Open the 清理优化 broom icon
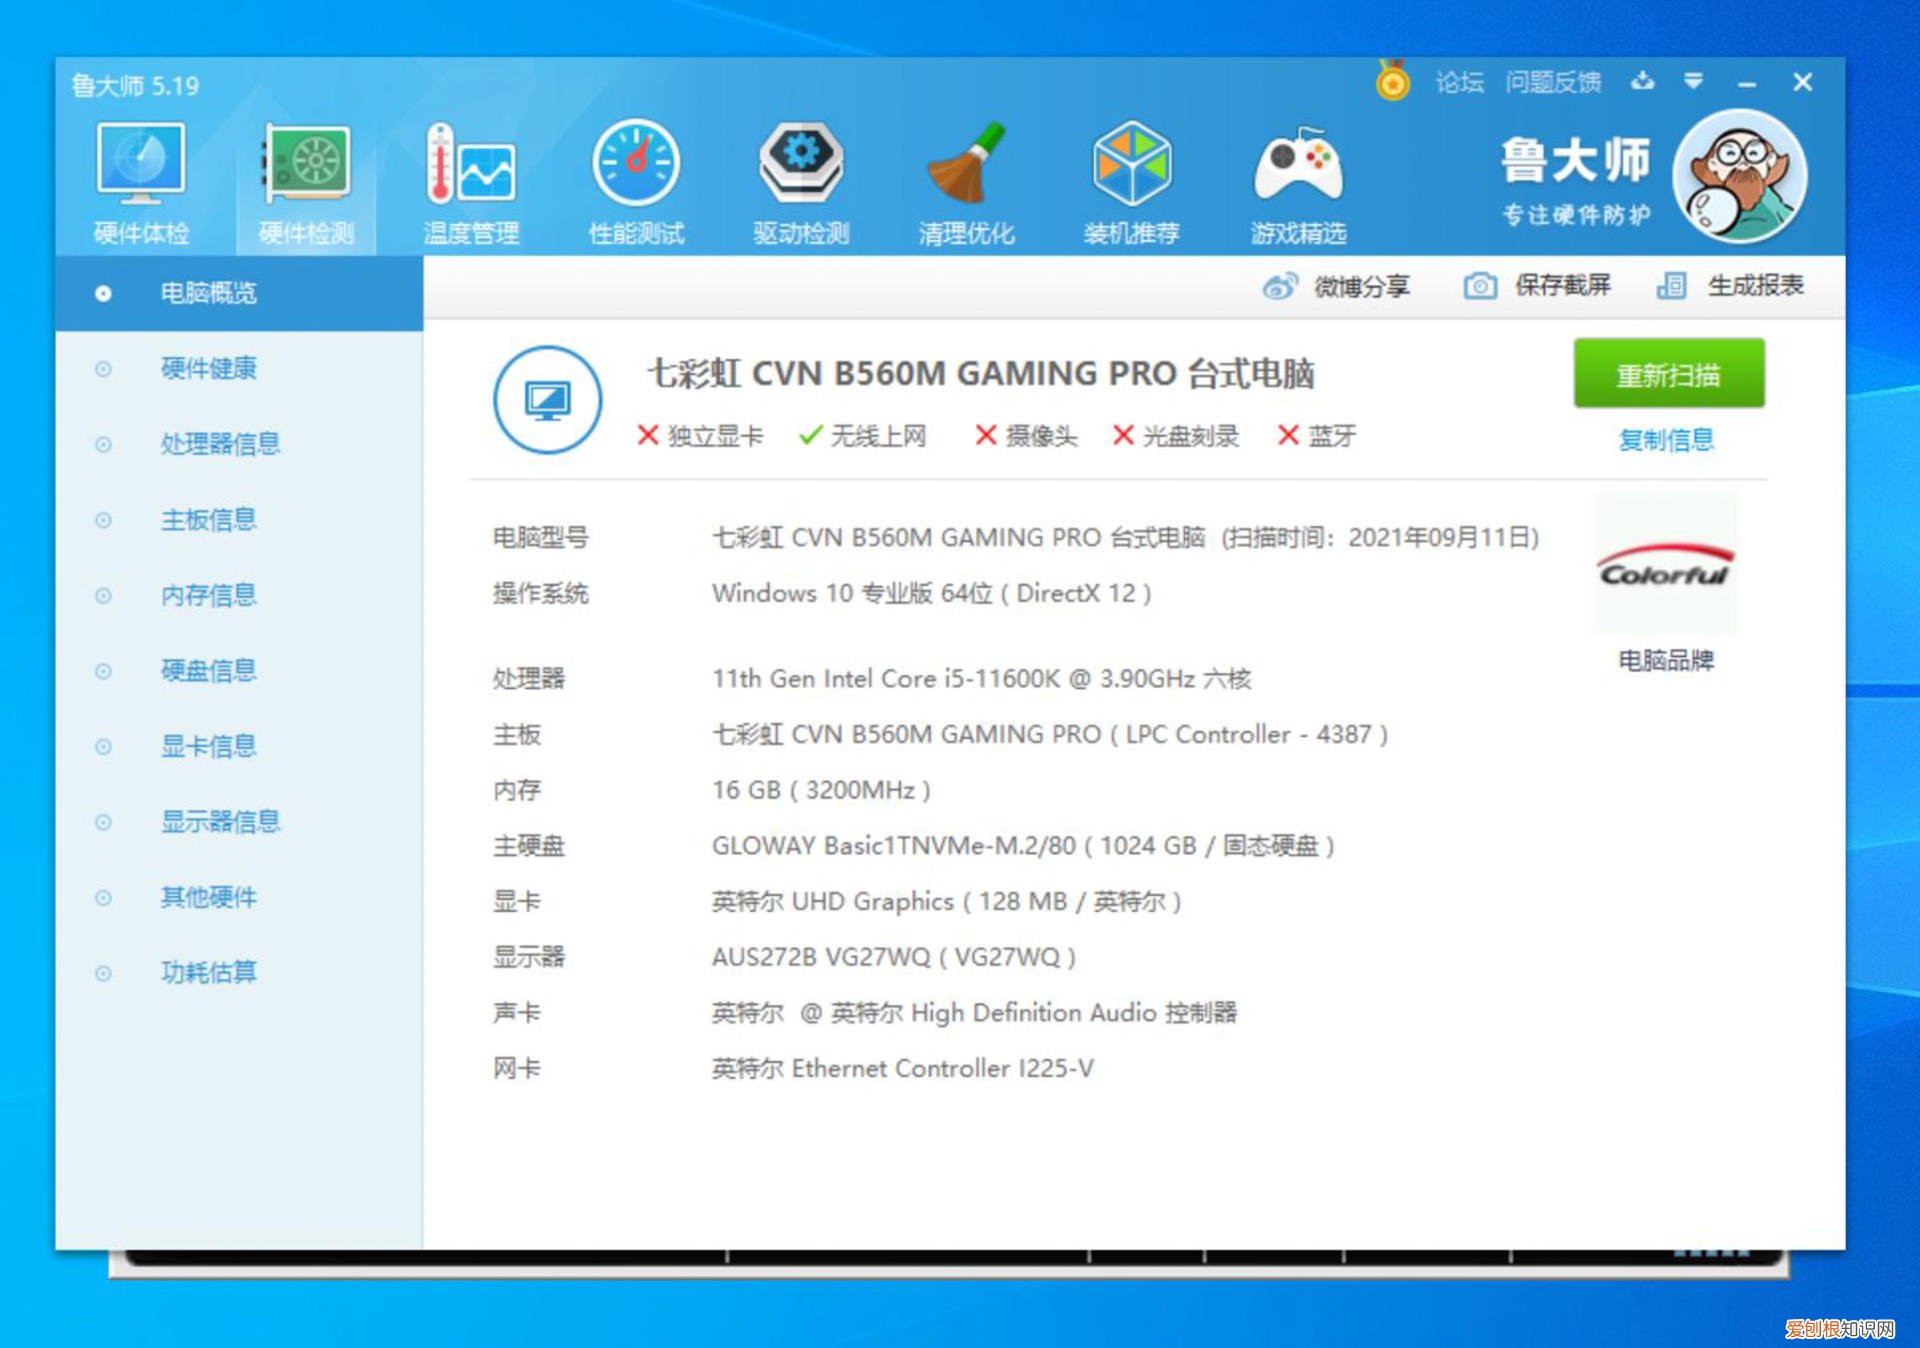 click(x=966, y=164)
